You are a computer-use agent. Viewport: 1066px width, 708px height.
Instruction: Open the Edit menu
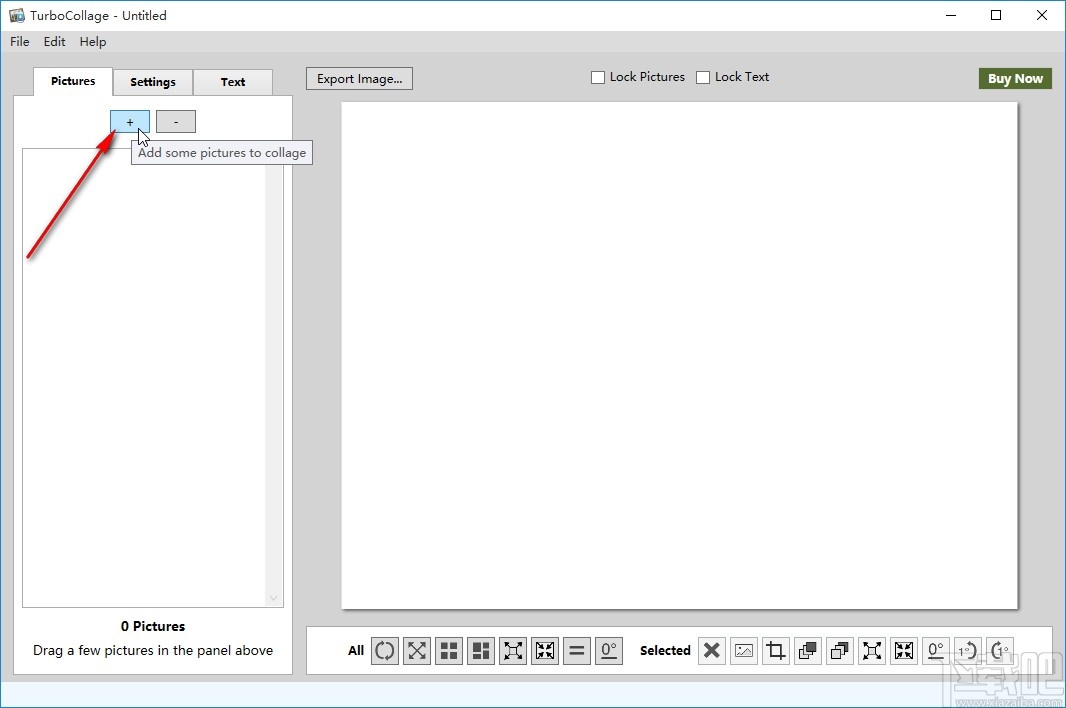click(x=54, y=42)
